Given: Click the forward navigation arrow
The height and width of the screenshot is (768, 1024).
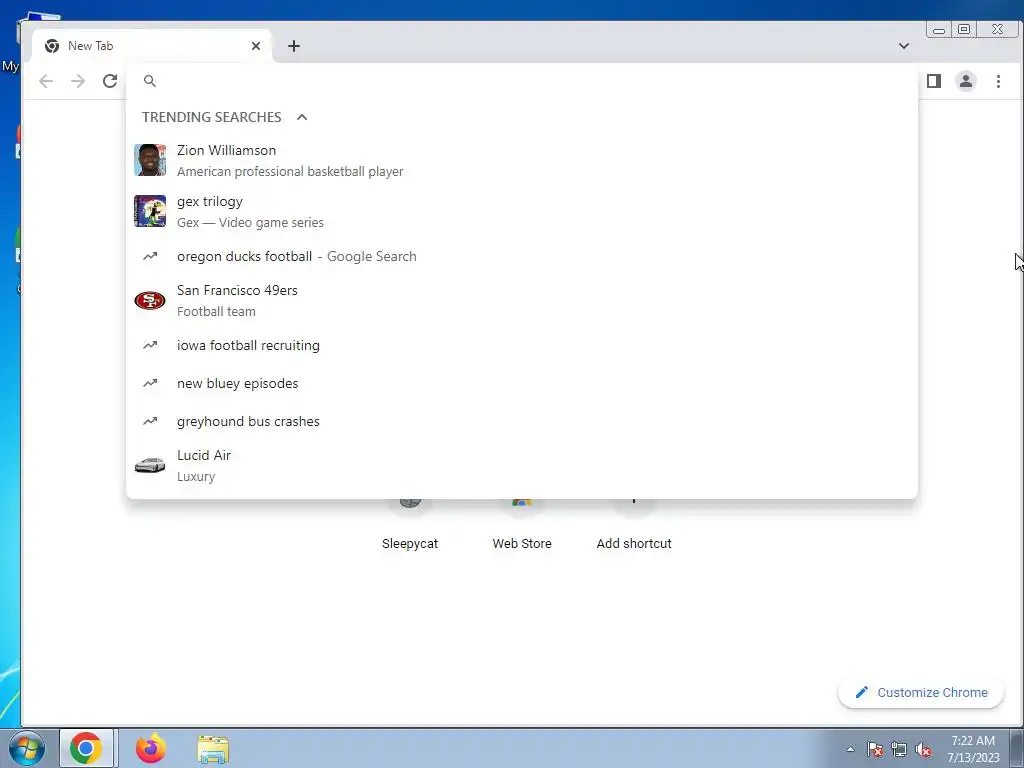Looking at the screenshot, I should (78, 81).
